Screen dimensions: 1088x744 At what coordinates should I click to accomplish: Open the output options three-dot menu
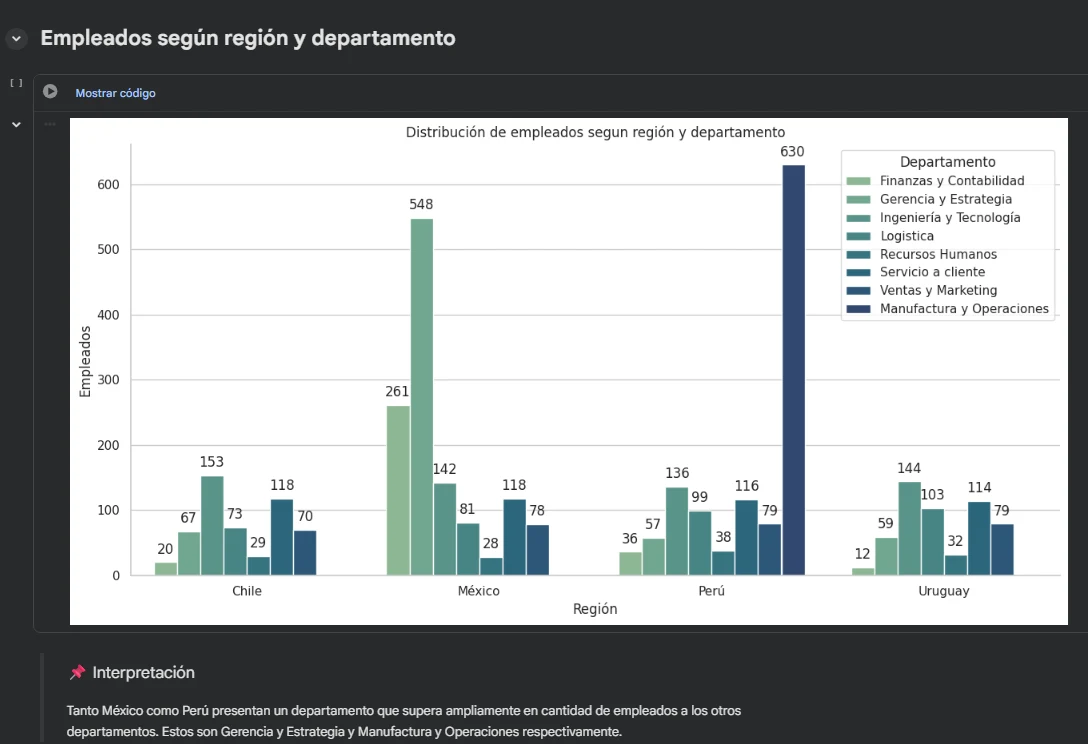coord(50,124)
